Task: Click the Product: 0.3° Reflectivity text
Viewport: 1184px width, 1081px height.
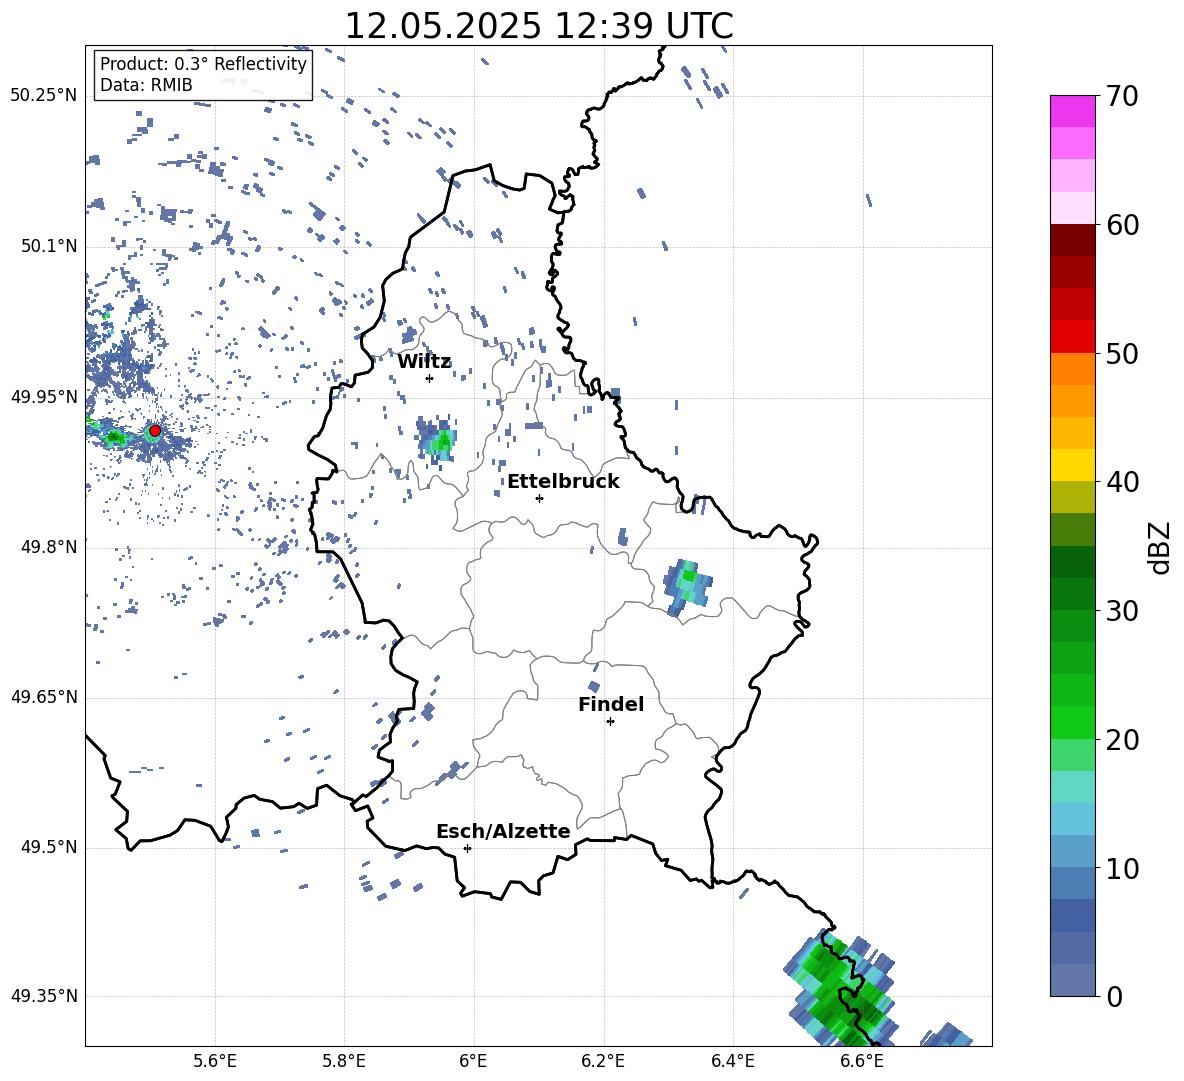Action: coord(203,64)
